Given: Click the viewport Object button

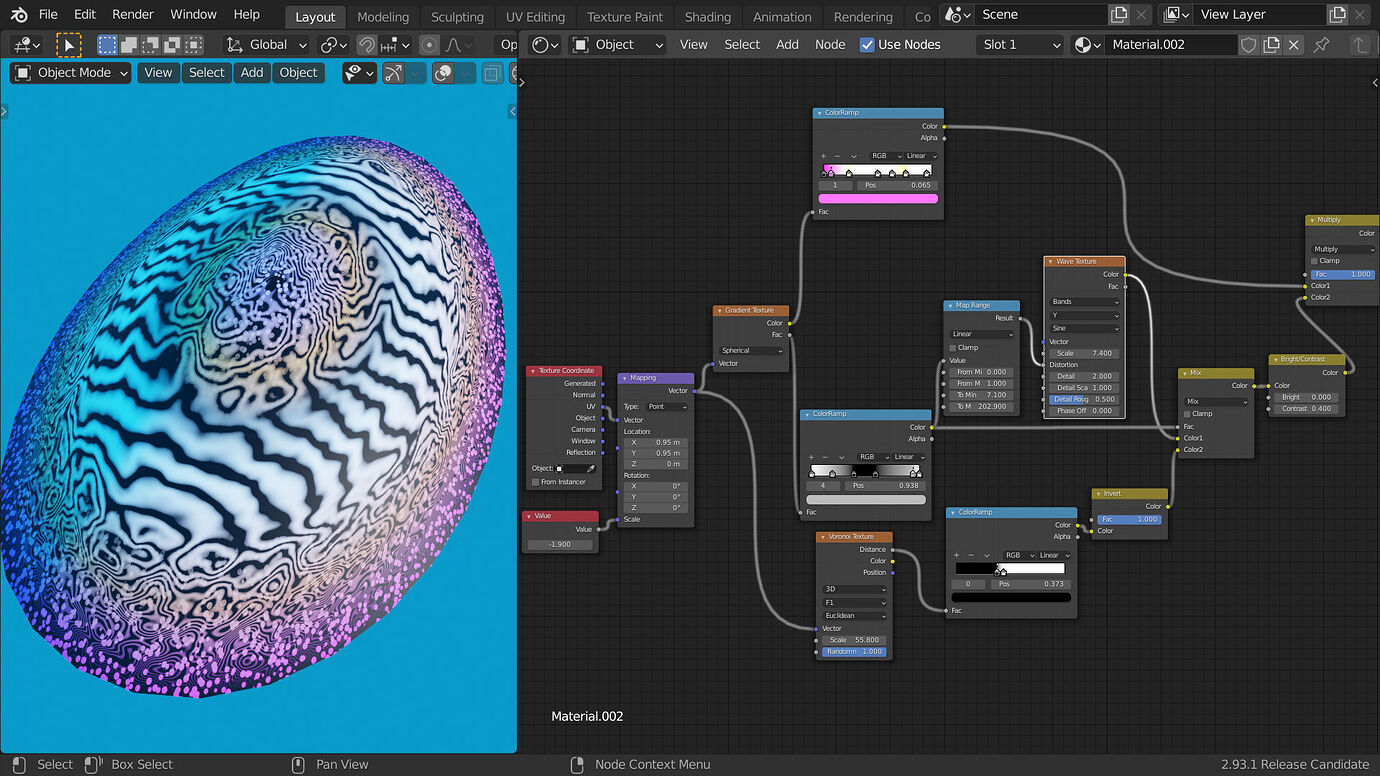Looking at the screenshot, I should (x=298, y=73).
